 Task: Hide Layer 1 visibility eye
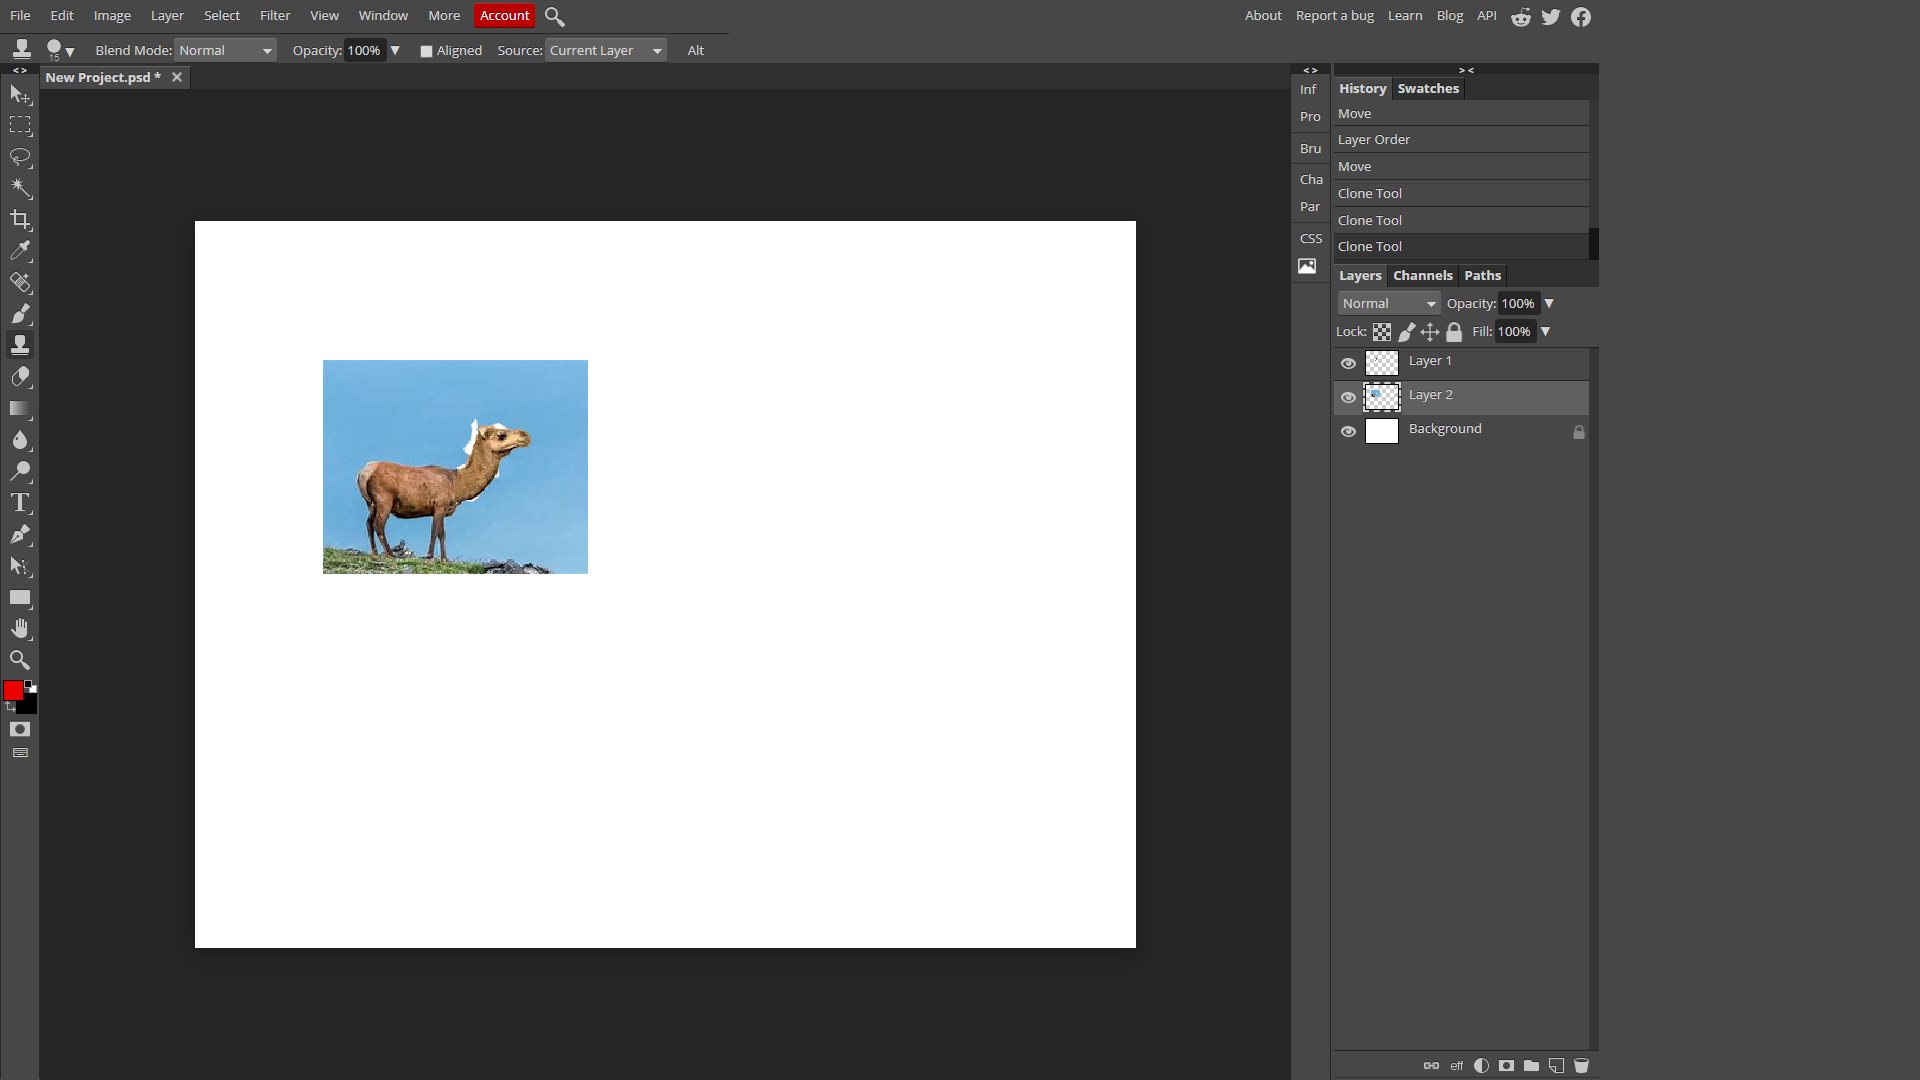1348,363
